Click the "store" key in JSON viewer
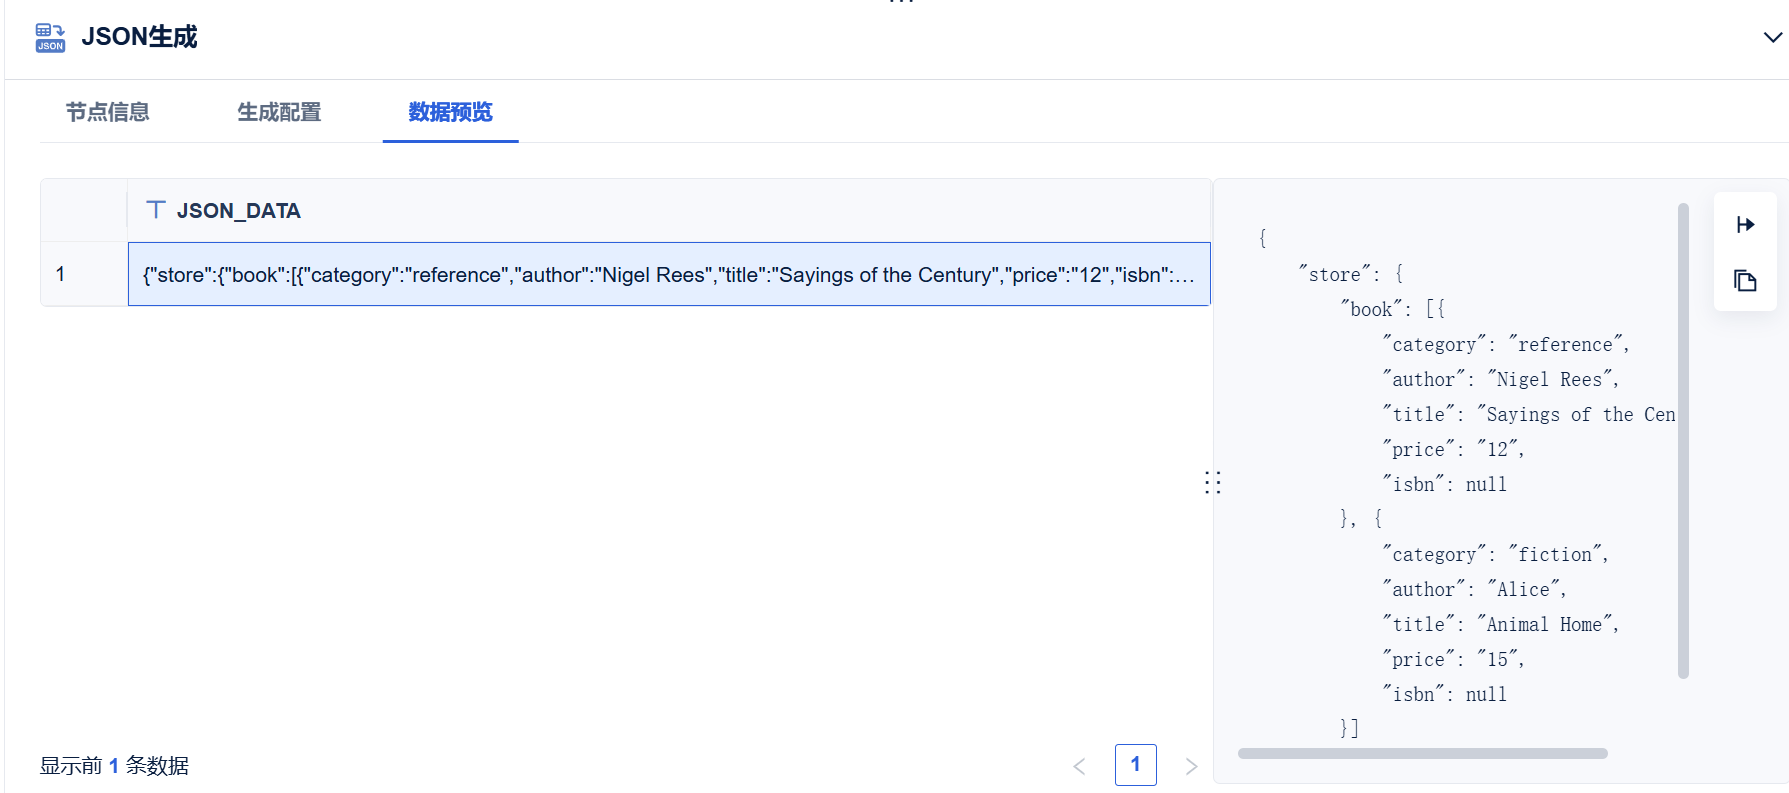The width and height of the screenshot is (1789, 793). click(1335, 274)
